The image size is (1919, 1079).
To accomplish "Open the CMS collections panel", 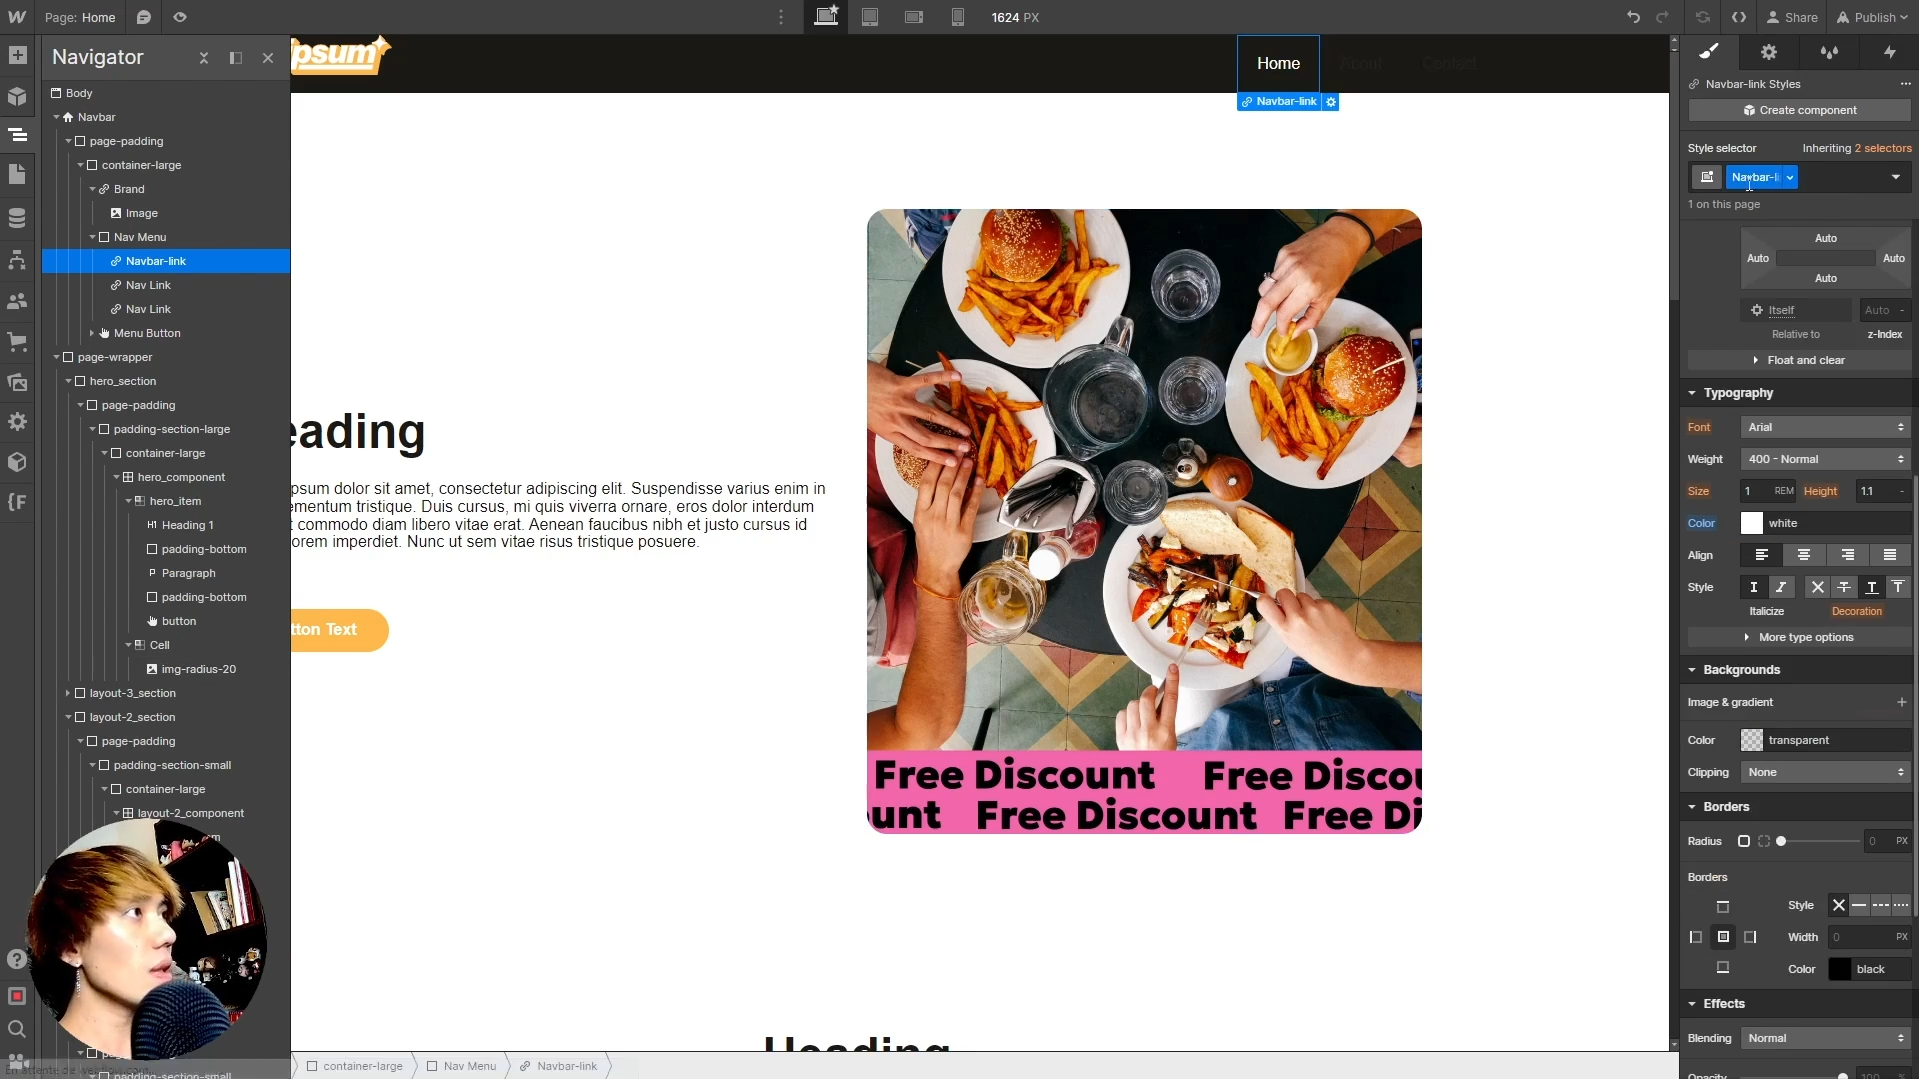I will pos(17,217).
